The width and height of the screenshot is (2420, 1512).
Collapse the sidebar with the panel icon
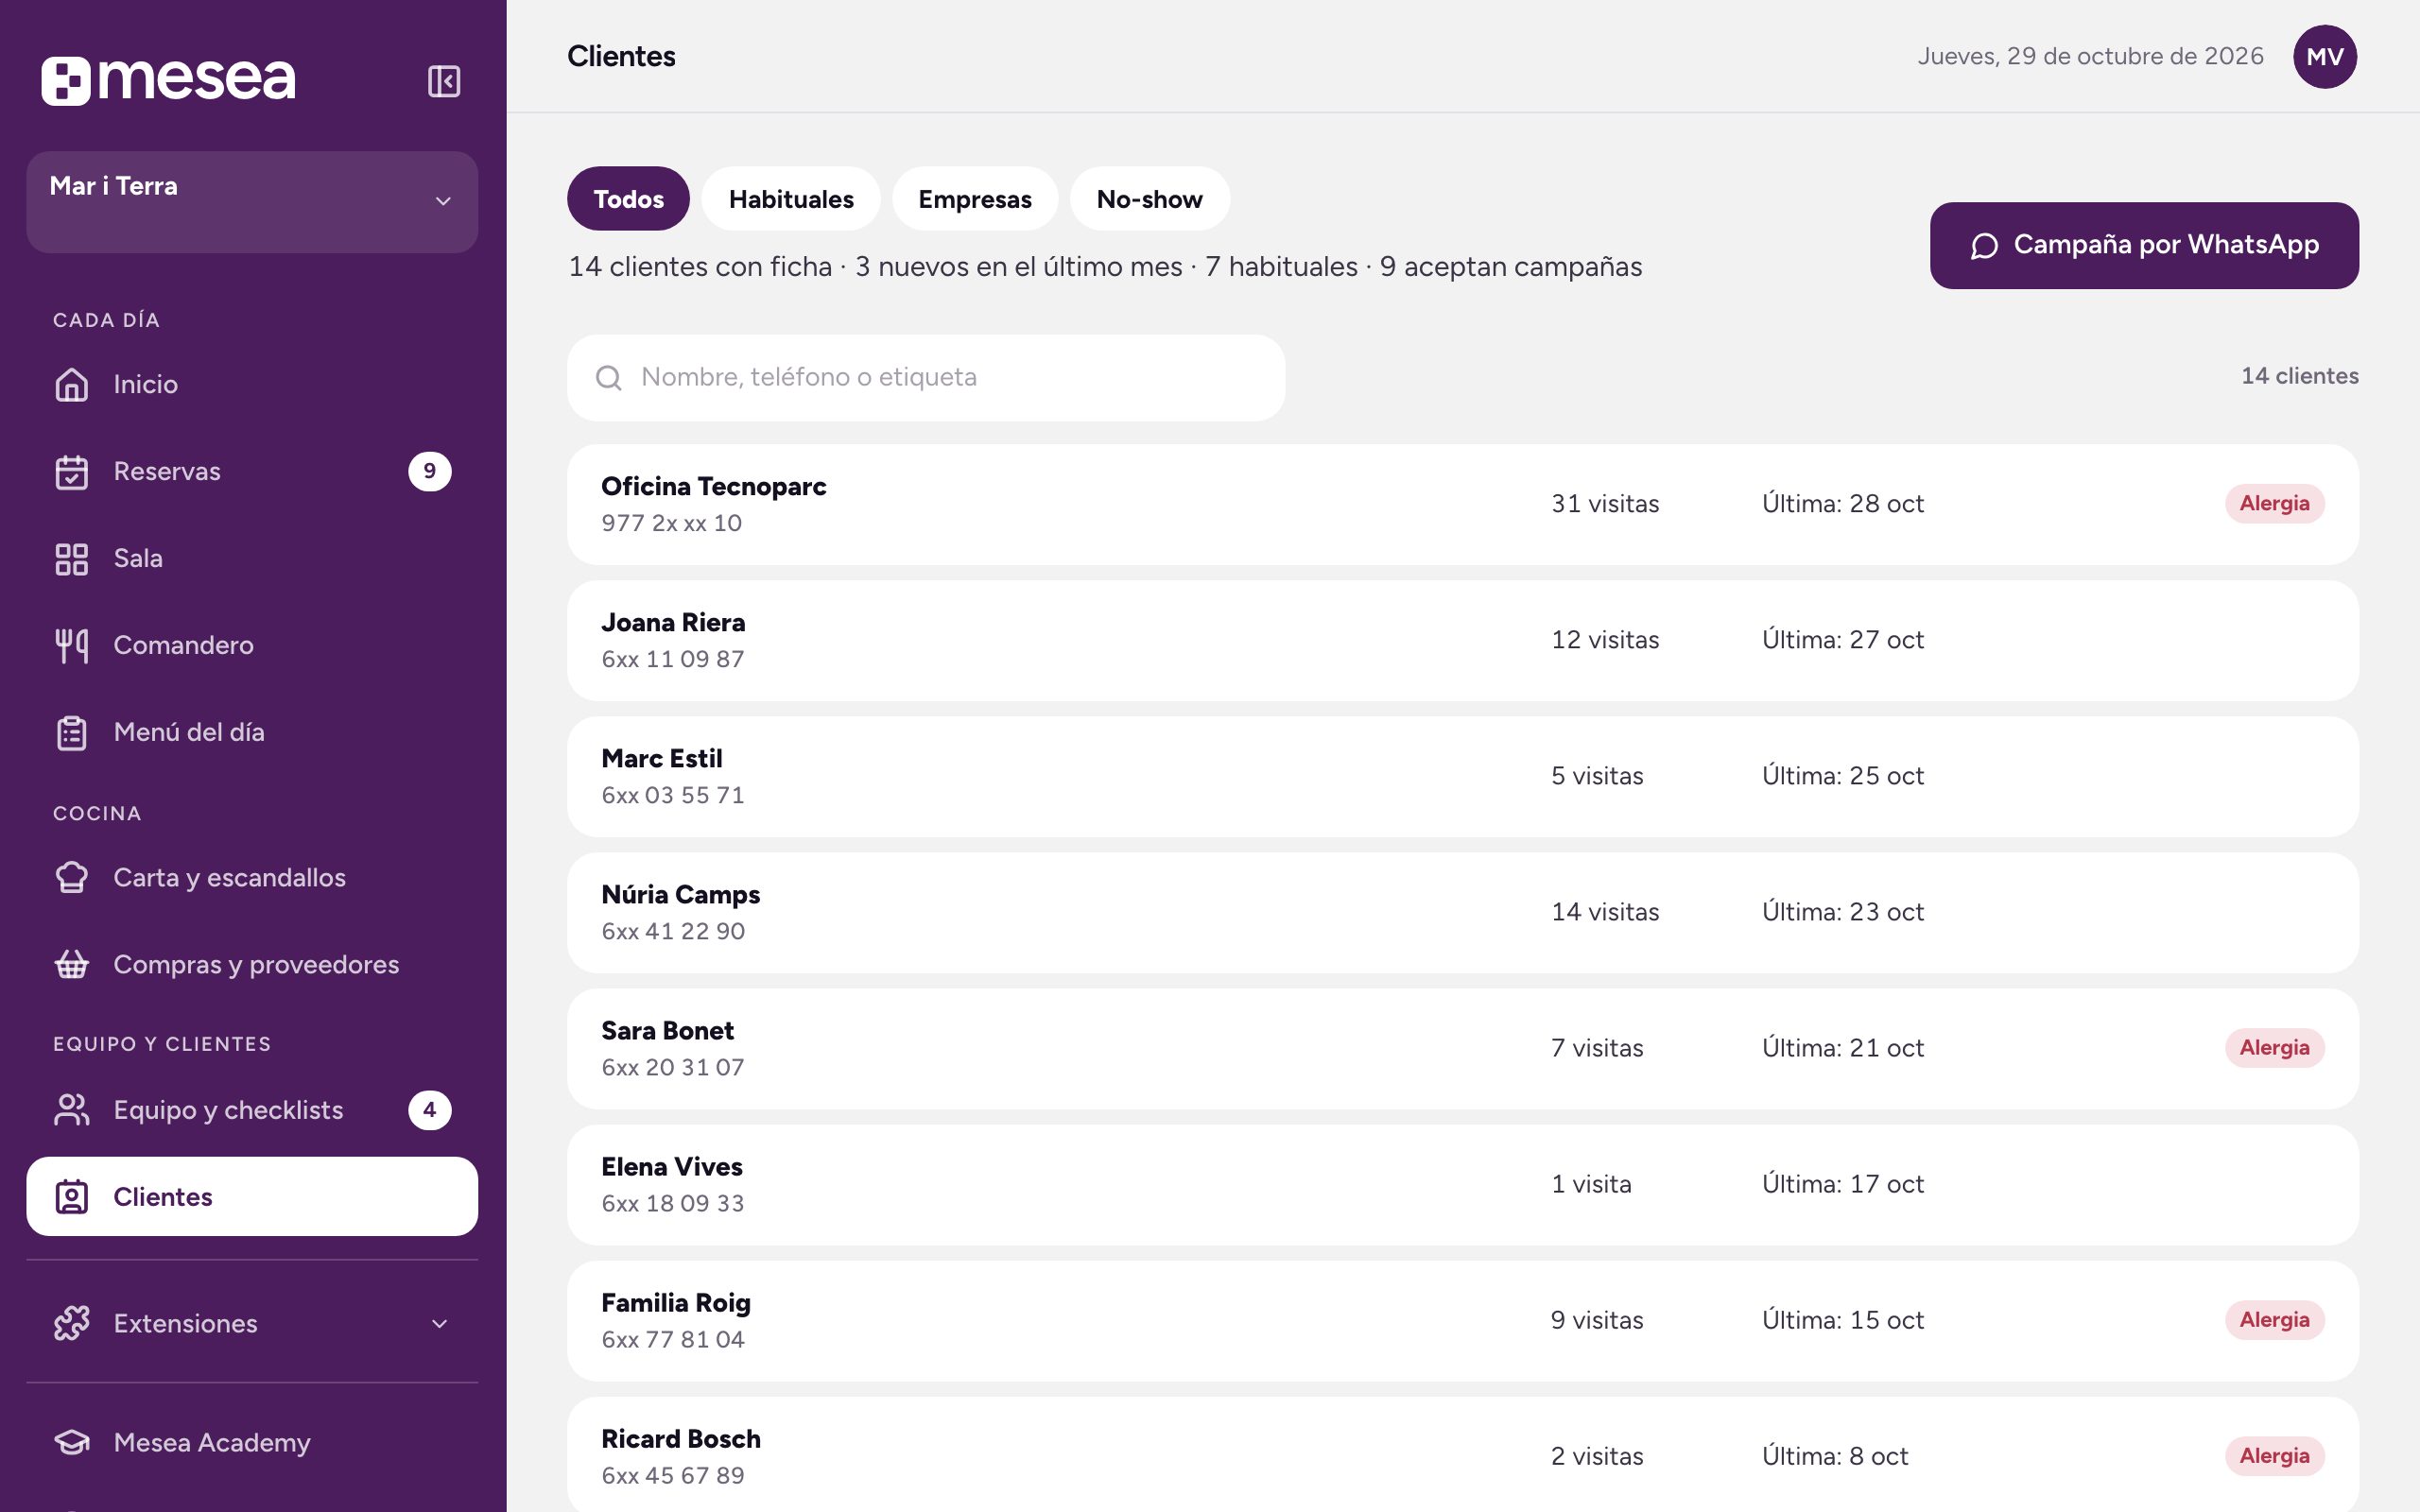click(443, 81)
